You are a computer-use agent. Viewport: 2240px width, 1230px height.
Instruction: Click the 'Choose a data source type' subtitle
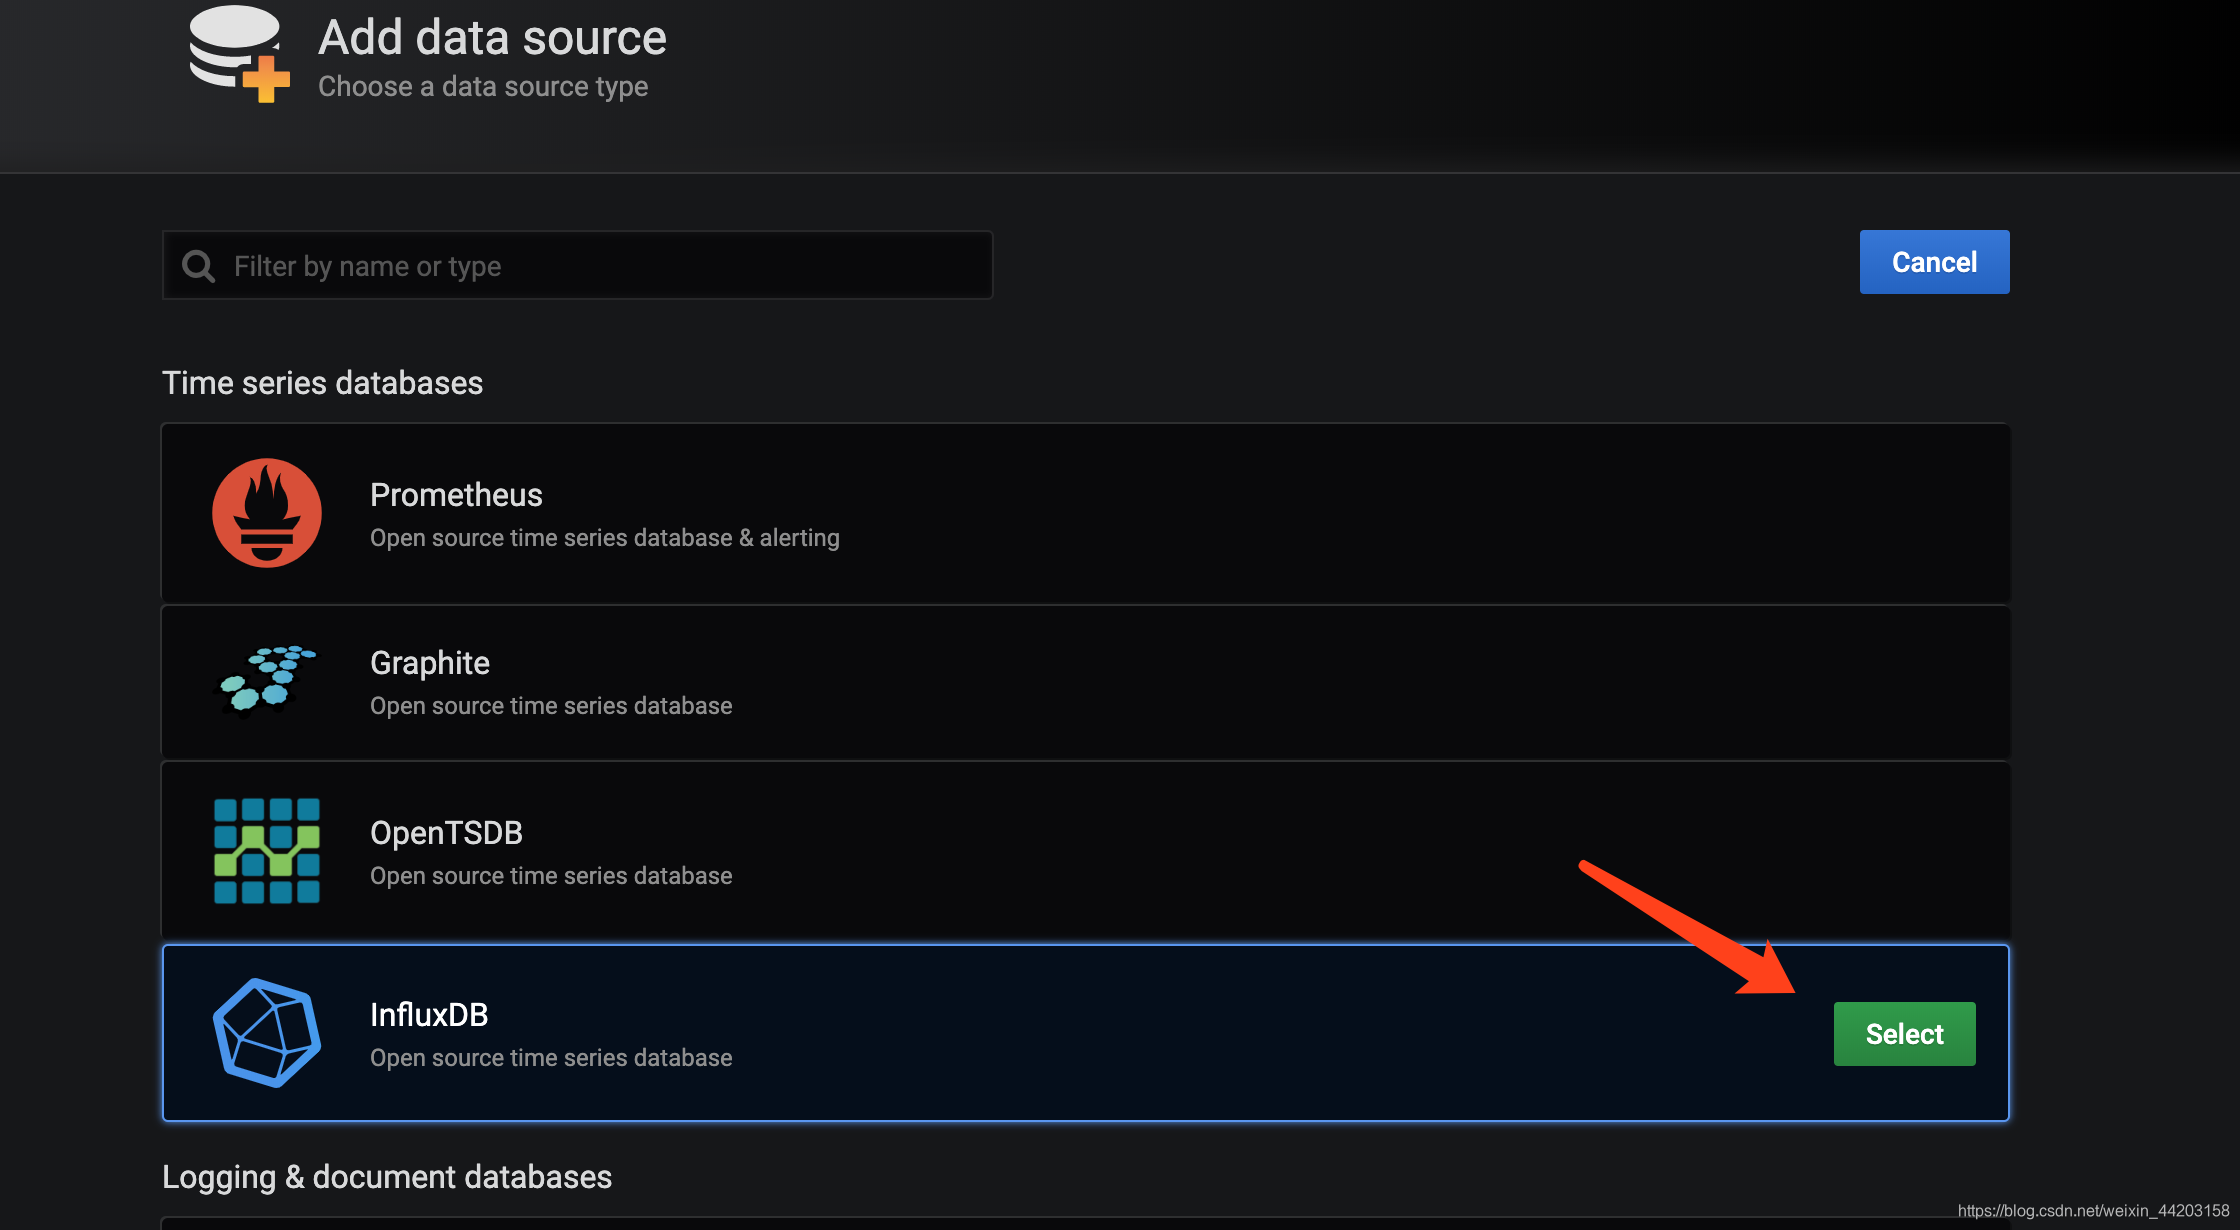(483, 87)
